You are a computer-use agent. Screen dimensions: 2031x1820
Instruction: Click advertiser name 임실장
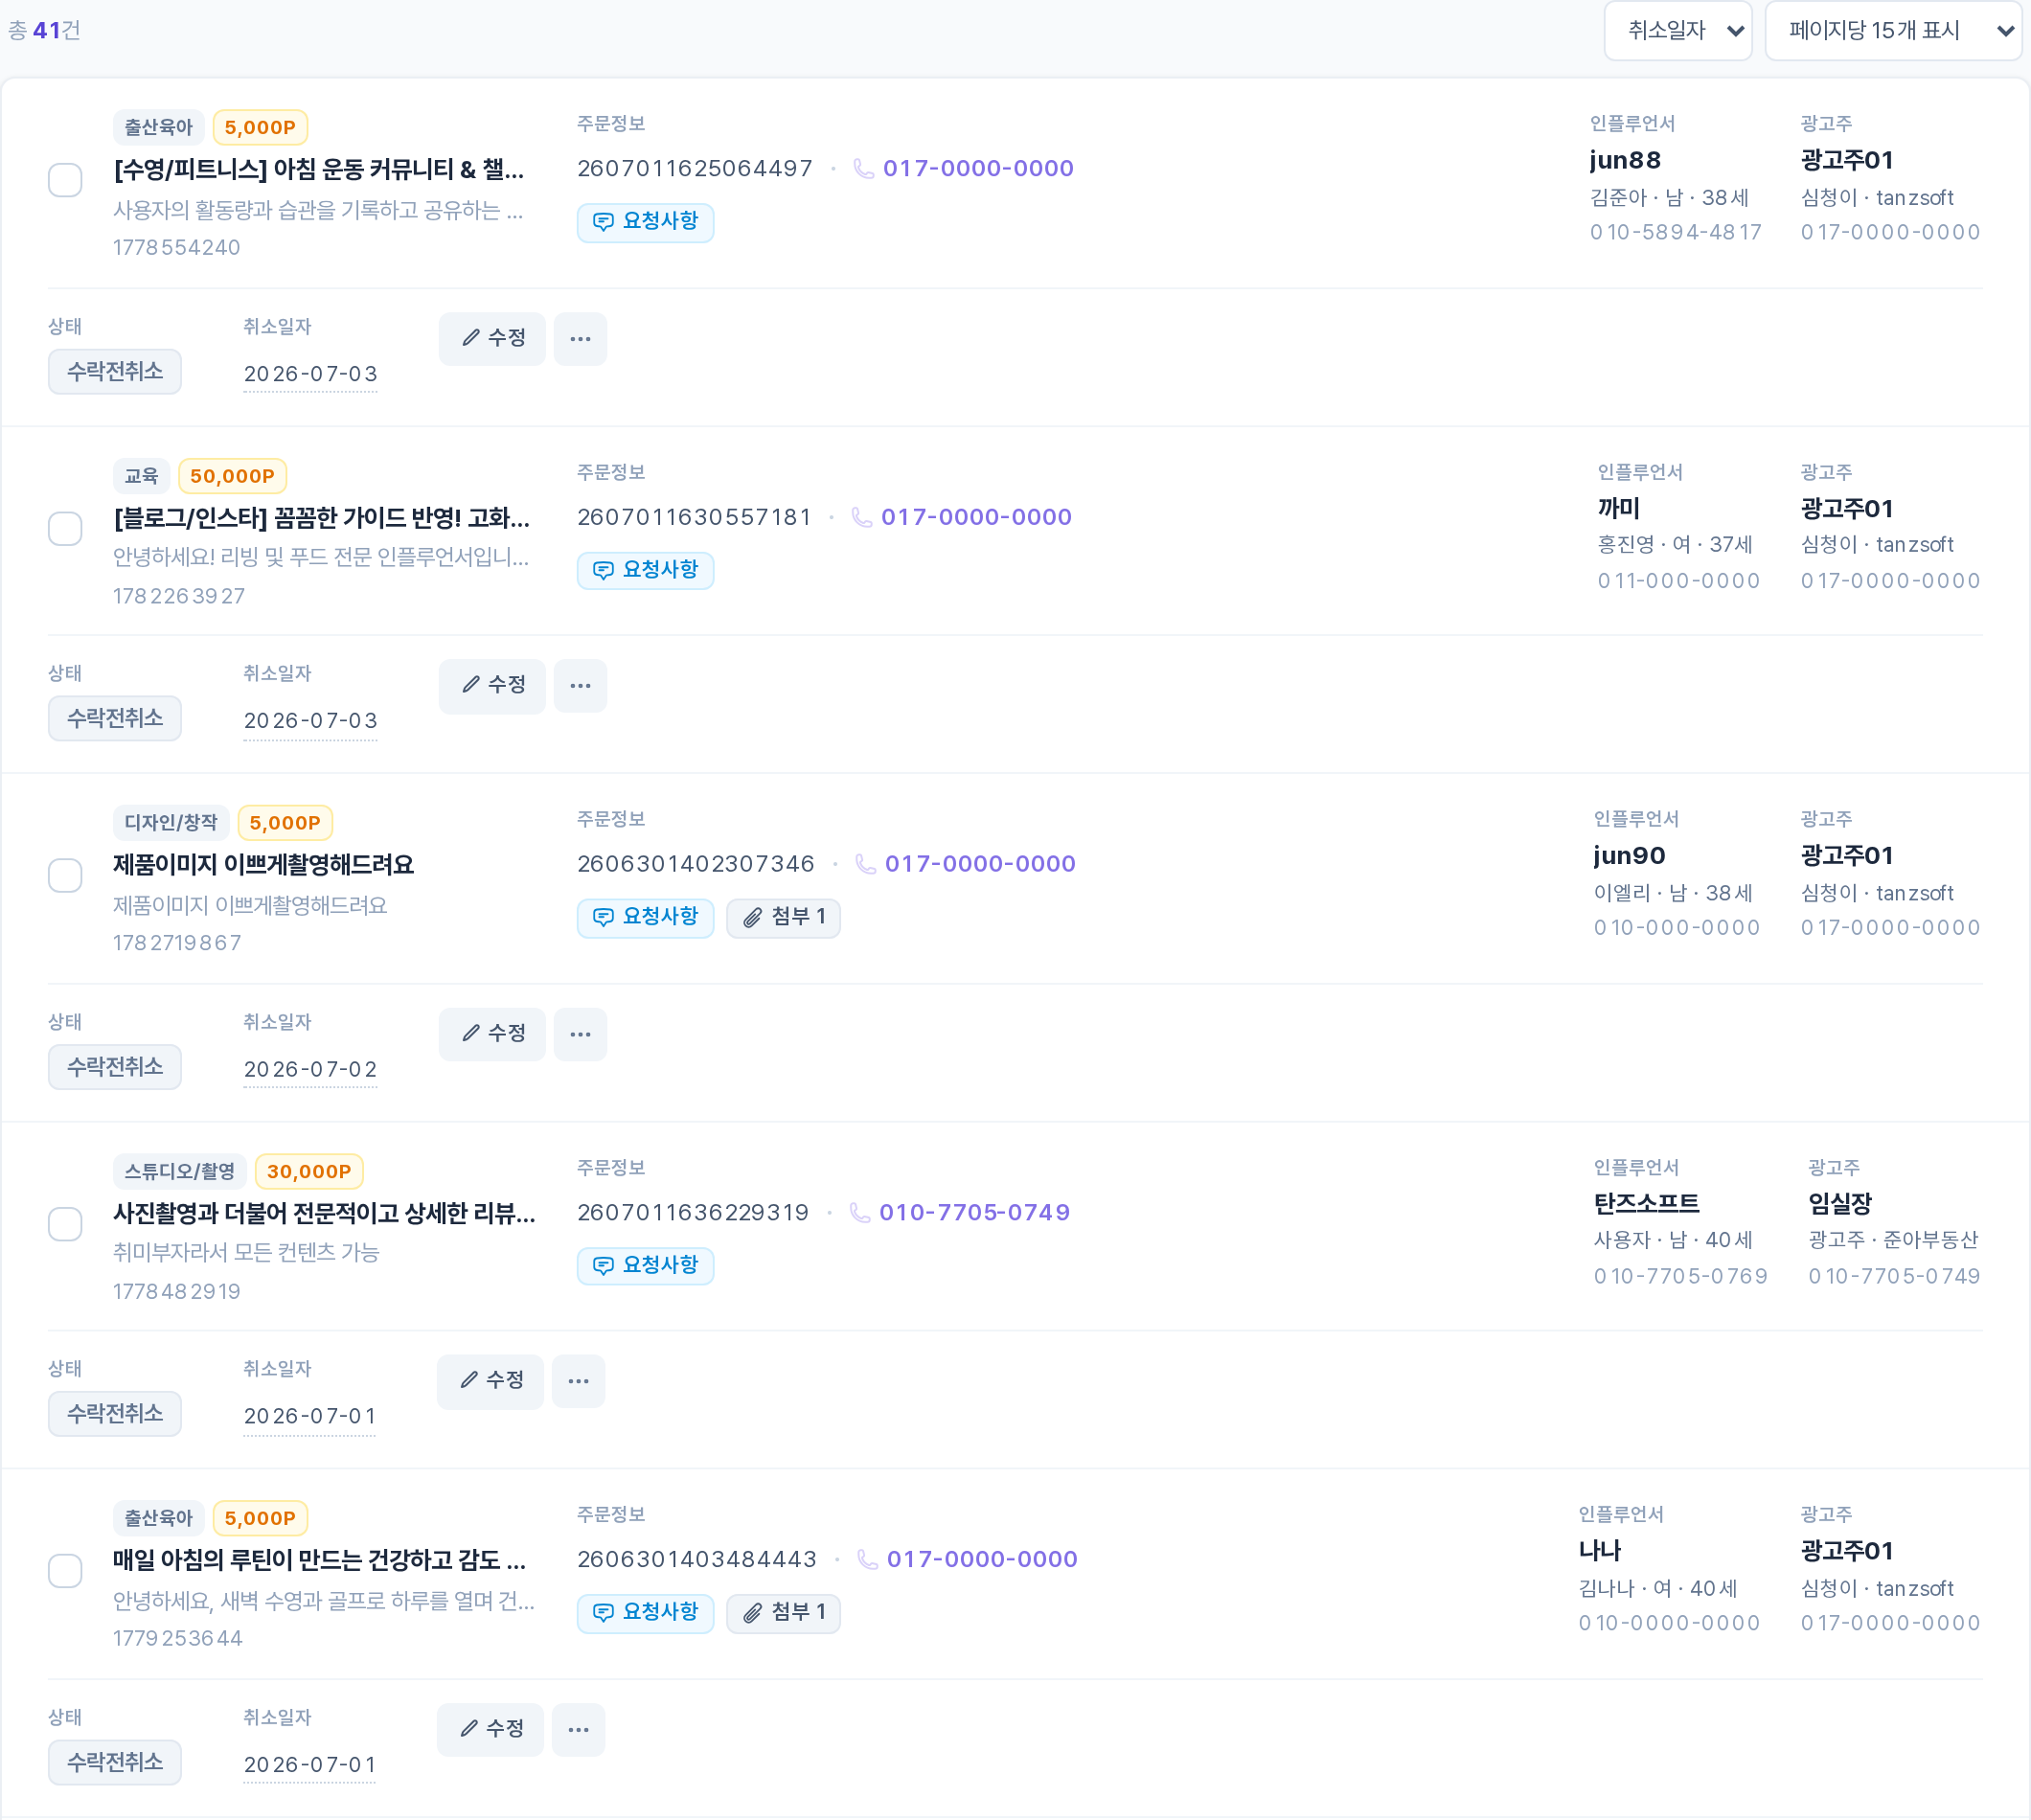tap(1840, 1203)
